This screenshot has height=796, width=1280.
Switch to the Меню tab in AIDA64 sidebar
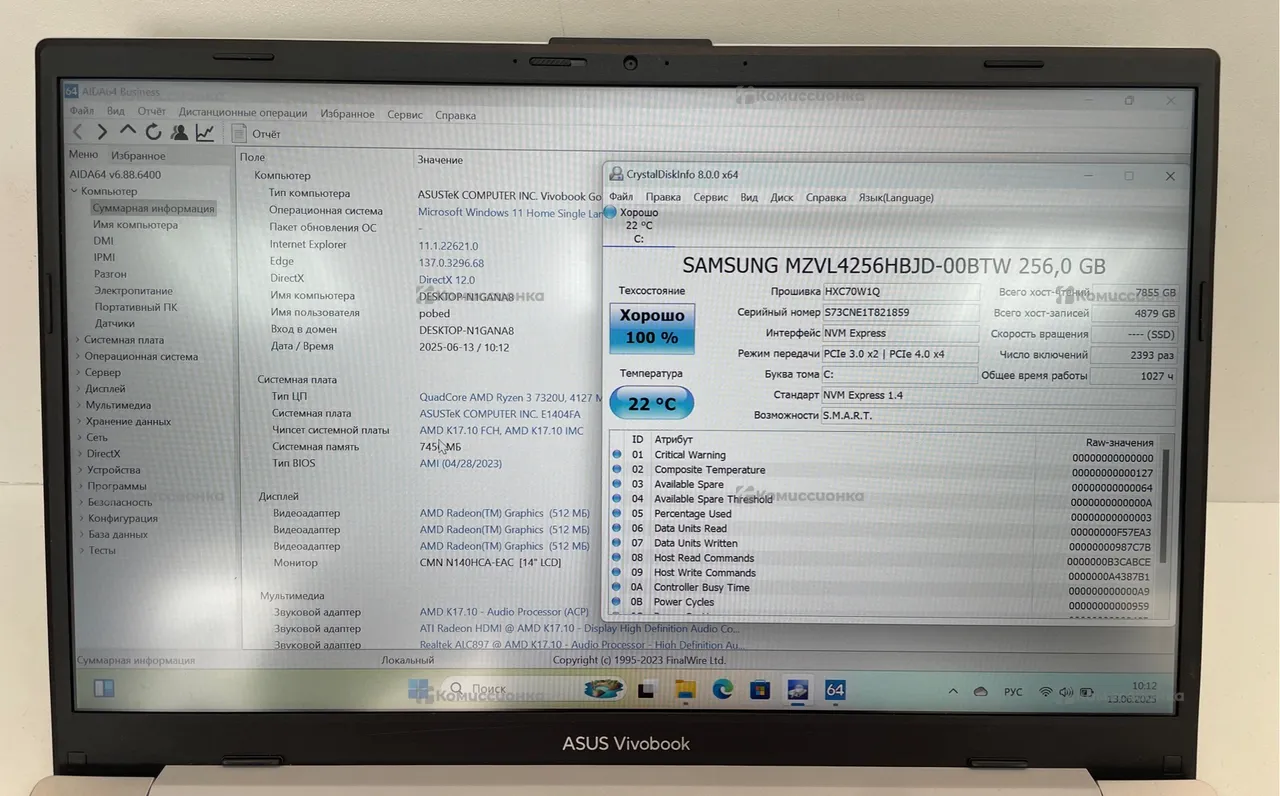[x=83, y=155]
